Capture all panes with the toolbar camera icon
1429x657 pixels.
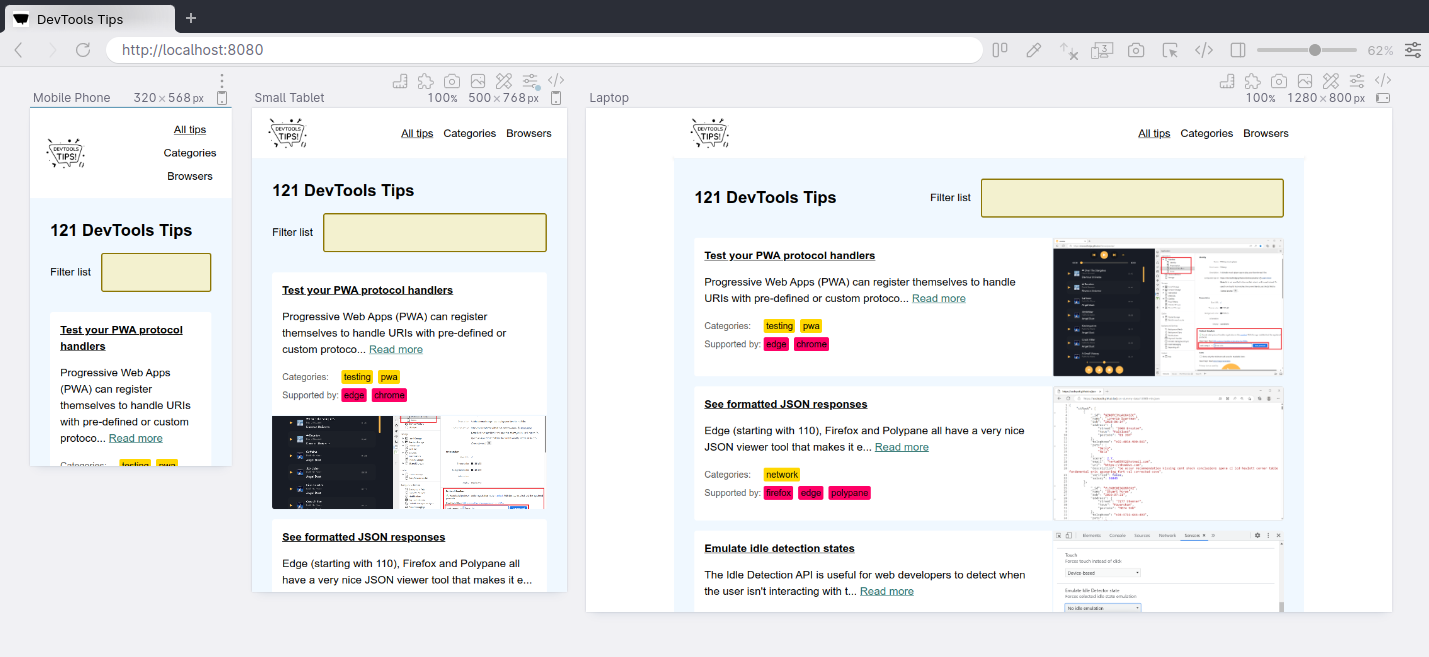click(x=1135, y=49)
